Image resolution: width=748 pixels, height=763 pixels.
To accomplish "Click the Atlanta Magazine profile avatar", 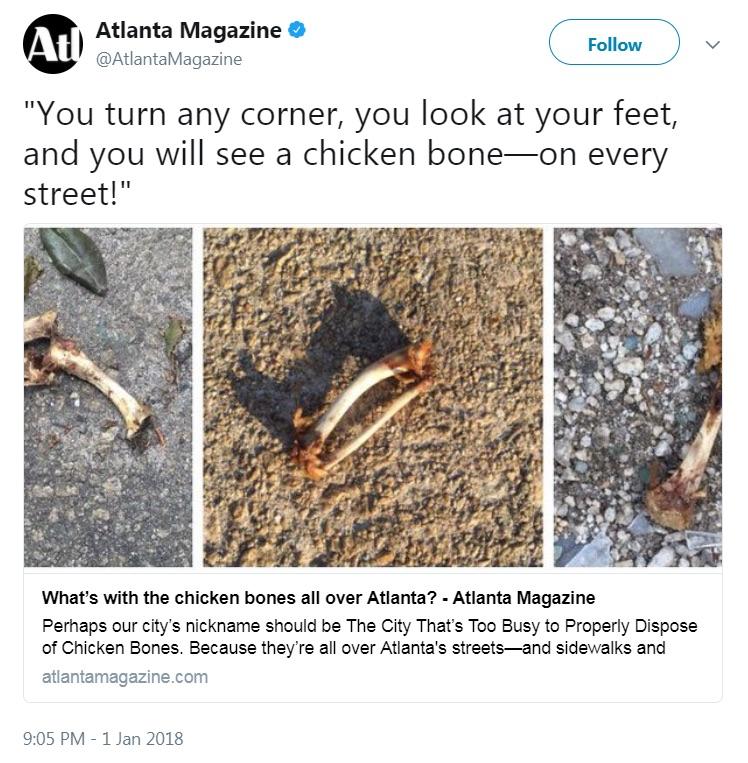I will tap(53, 44).
